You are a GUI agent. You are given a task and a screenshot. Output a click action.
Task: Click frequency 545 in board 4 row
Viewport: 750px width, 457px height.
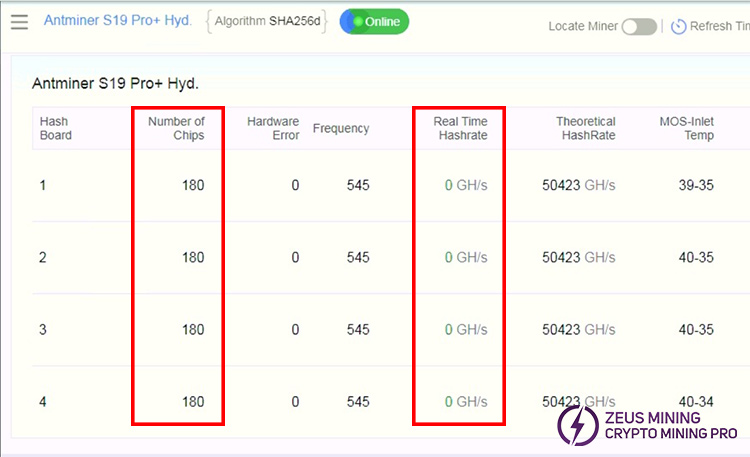coord(358,402)
